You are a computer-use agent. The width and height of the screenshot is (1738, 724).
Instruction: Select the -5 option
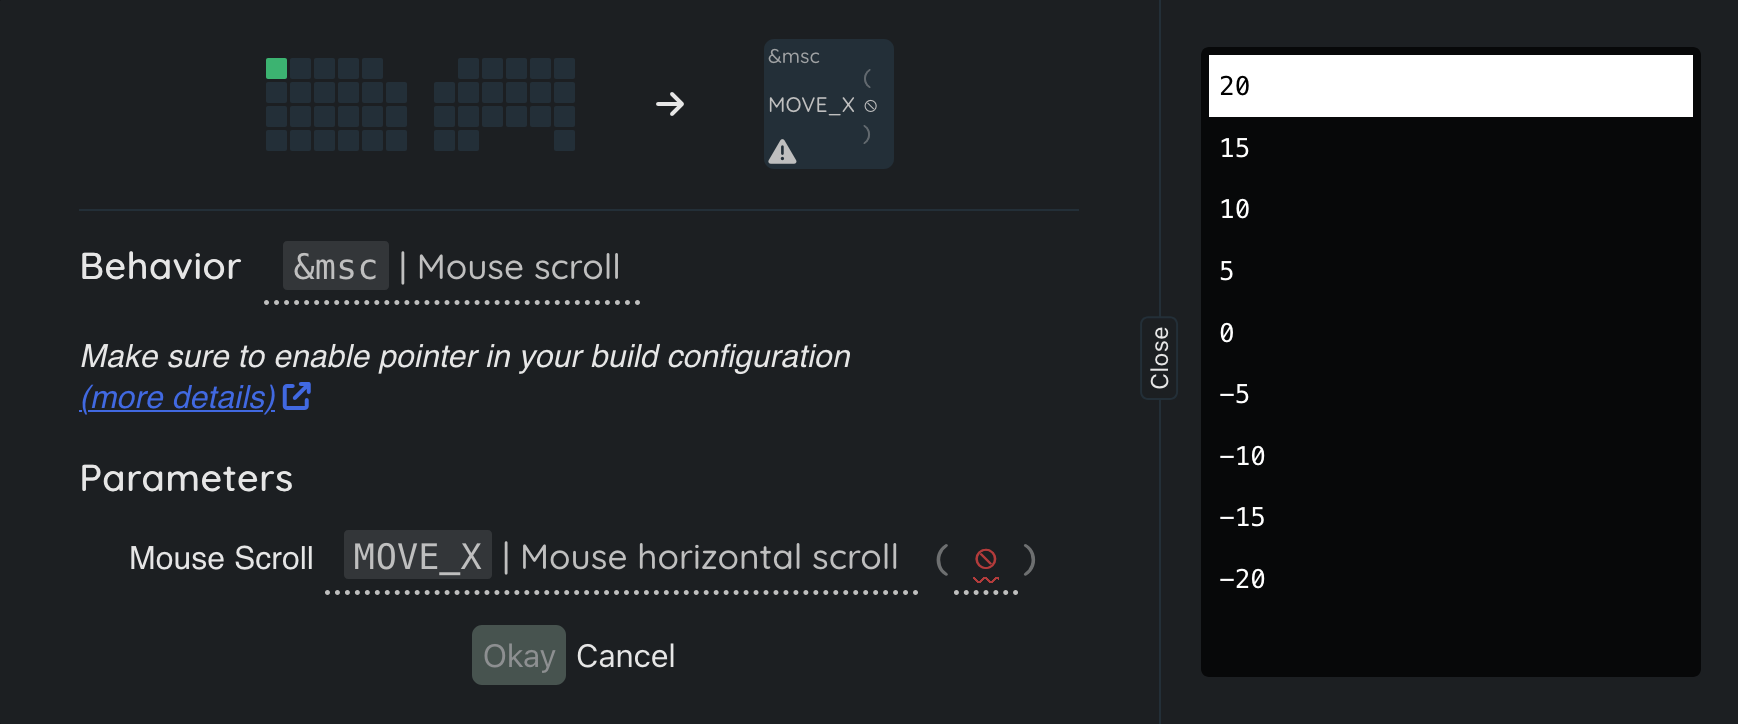pos(1450,395)
